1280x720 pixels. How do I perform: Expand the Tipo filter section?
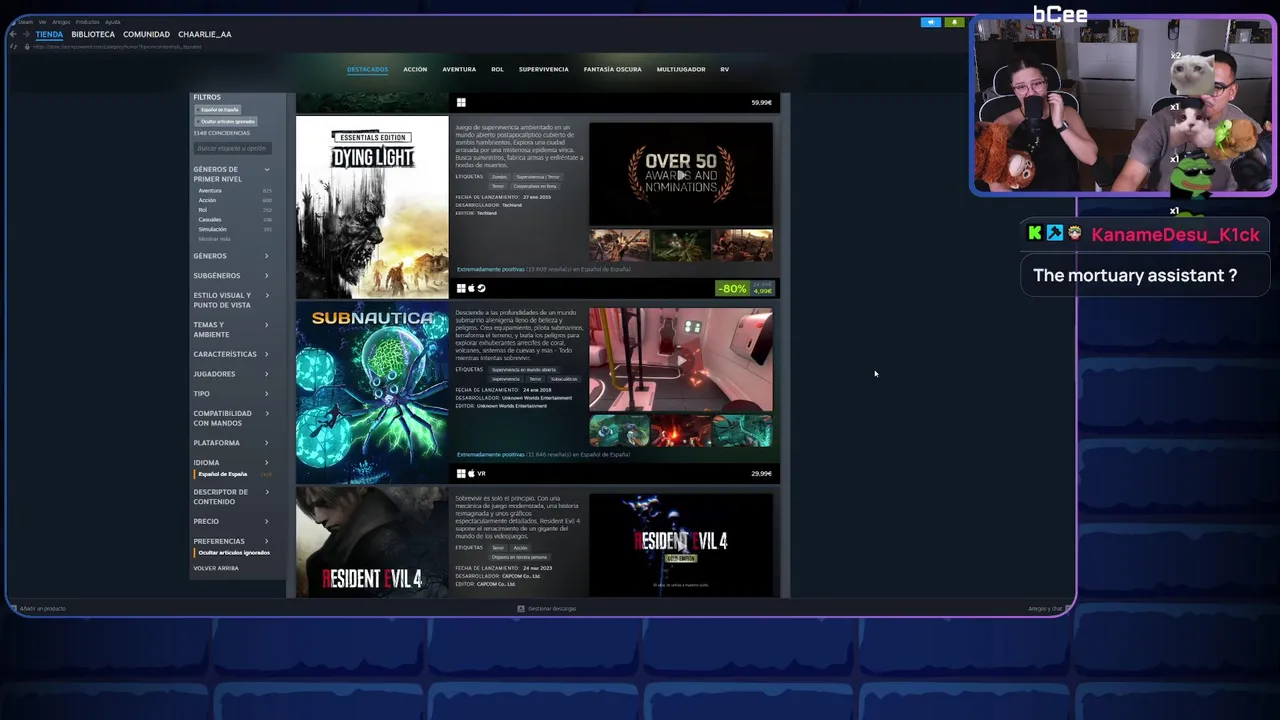coord(232,394)
